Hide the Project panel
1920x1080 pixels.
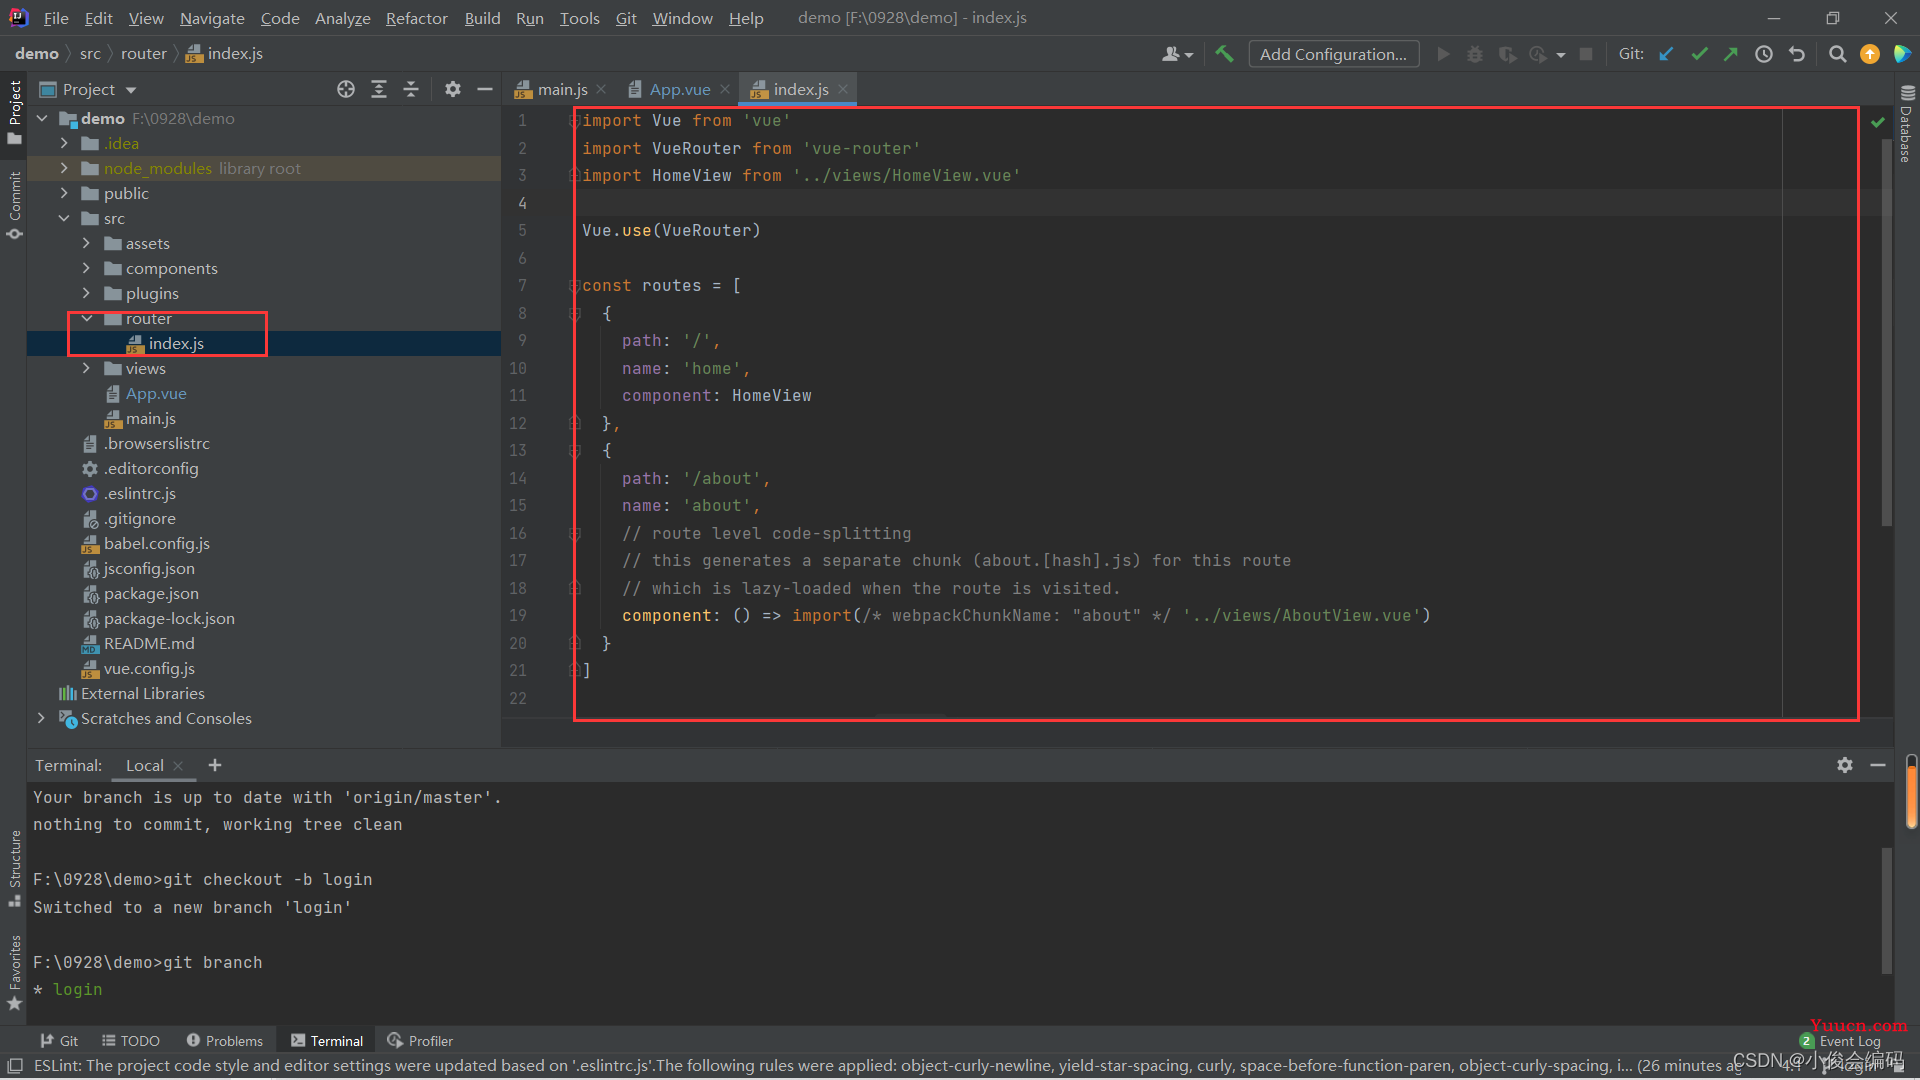pyautogui.click(x=485, y=89)
